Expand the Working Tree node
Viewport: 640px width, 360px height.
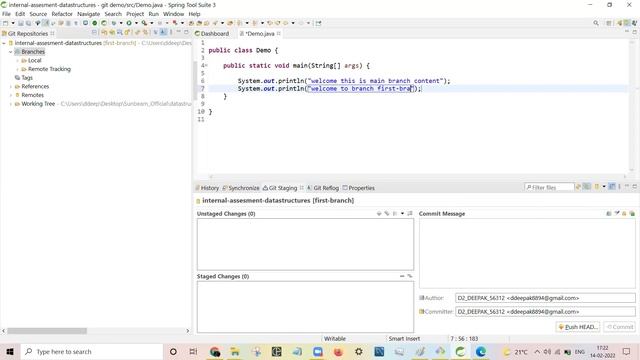pyautogui.click(x=11, y=104)
